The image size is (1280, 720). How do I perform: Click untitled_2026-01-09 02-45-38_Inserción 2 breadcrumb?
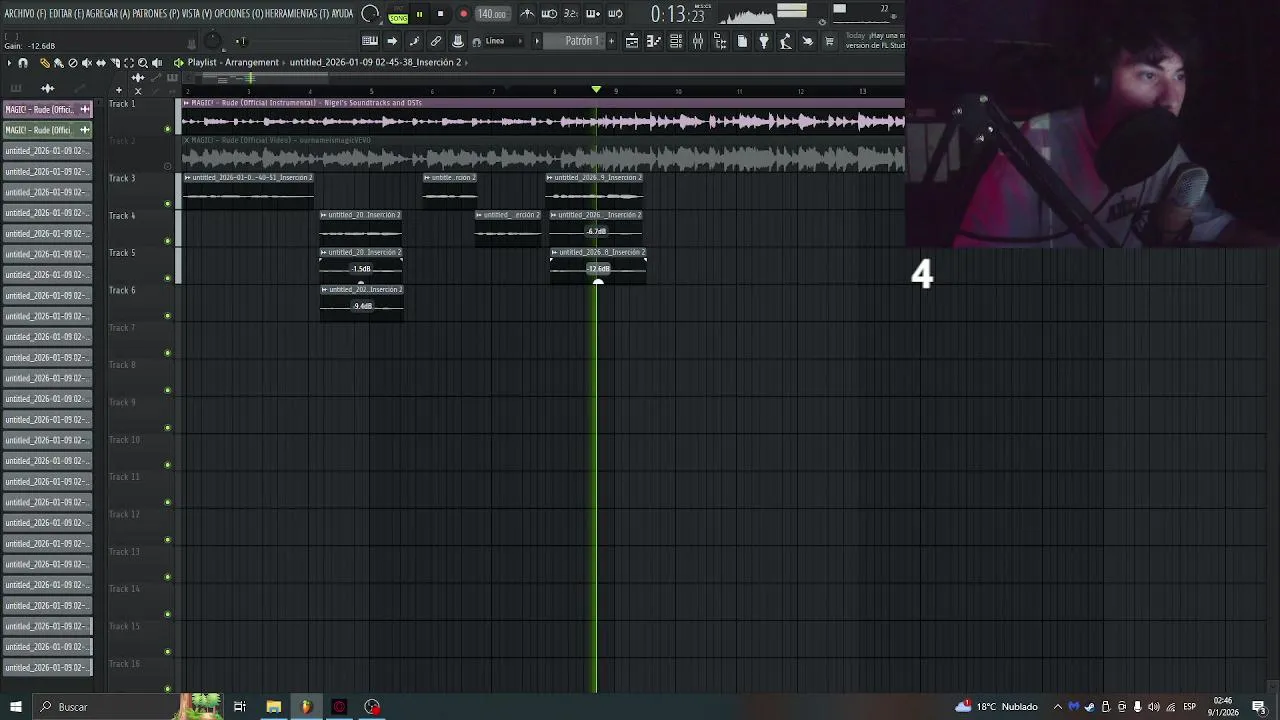coord(376,62)
